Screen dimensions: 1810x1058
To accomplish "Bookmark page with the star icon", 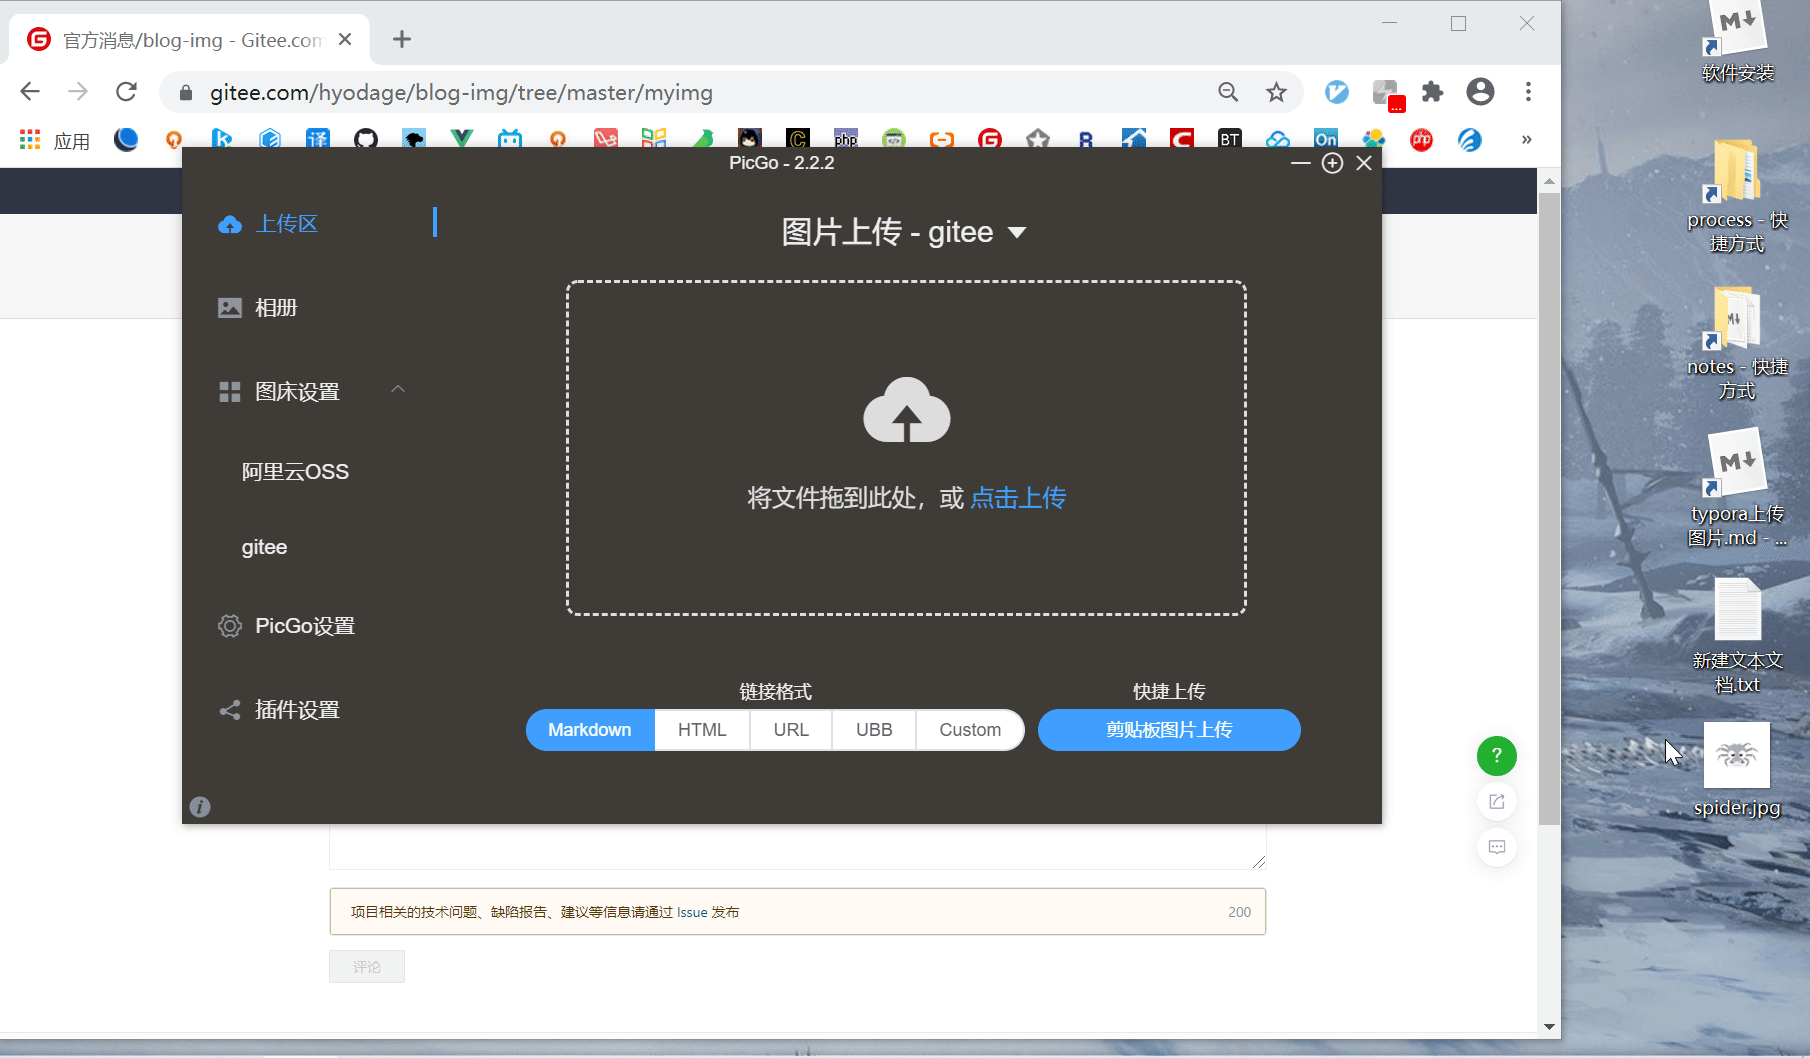I will [1276, 93].
